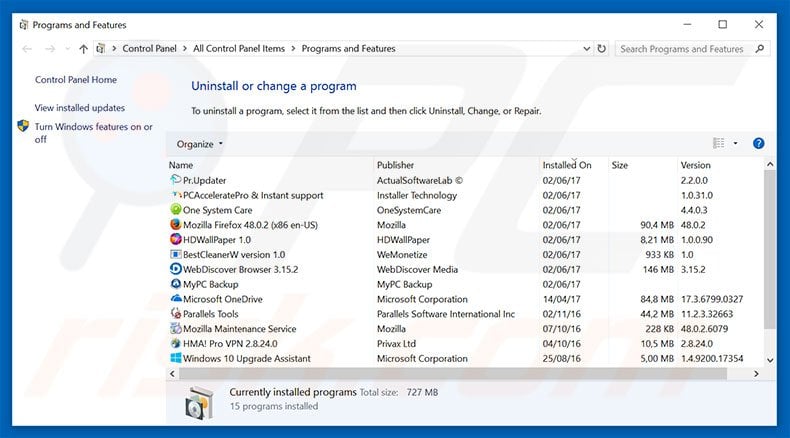Open the address bar history dropdown
Viewport: 790px width, 438px height.
coord(586,49)
